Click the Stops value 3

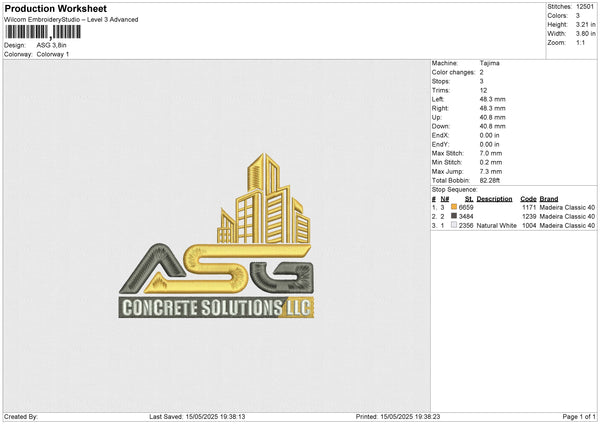point(481,82)
